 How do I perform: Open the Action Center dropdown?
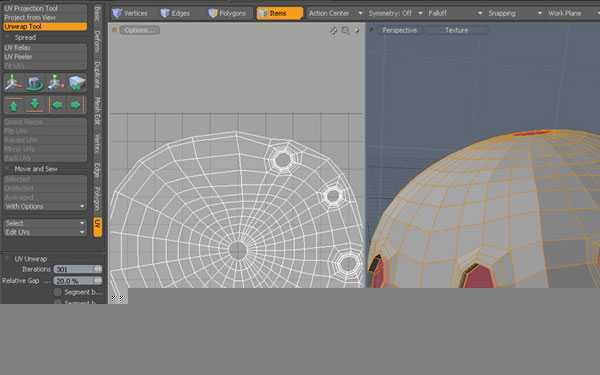335,13
